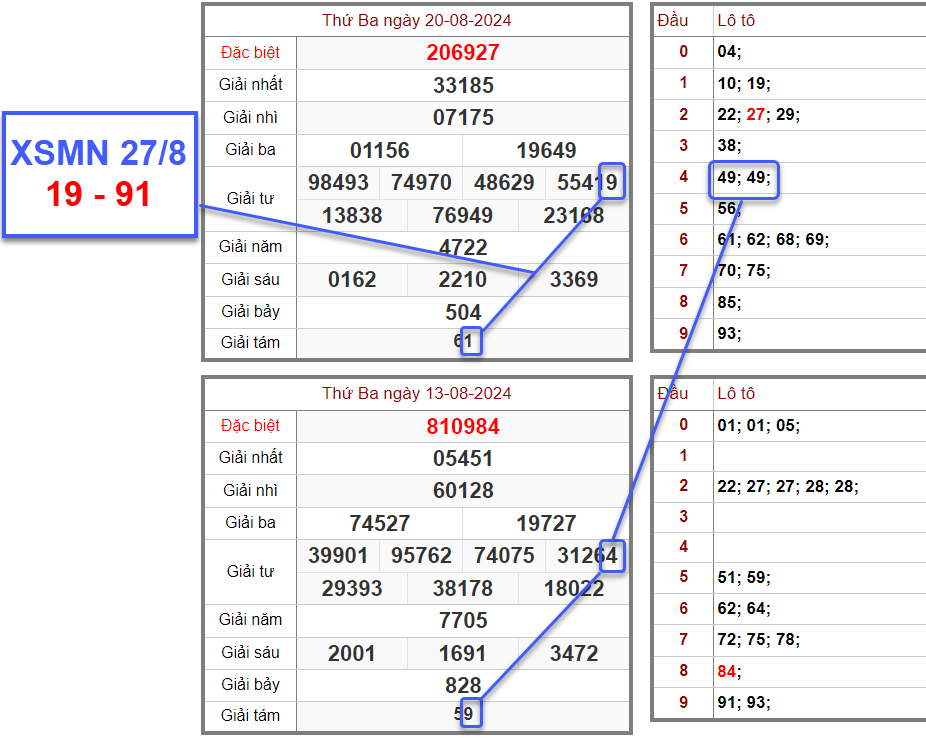This screenshot has height=738, width=926.
Task: Select the 13-08-2024 table date header
Action: pos(416,393)
